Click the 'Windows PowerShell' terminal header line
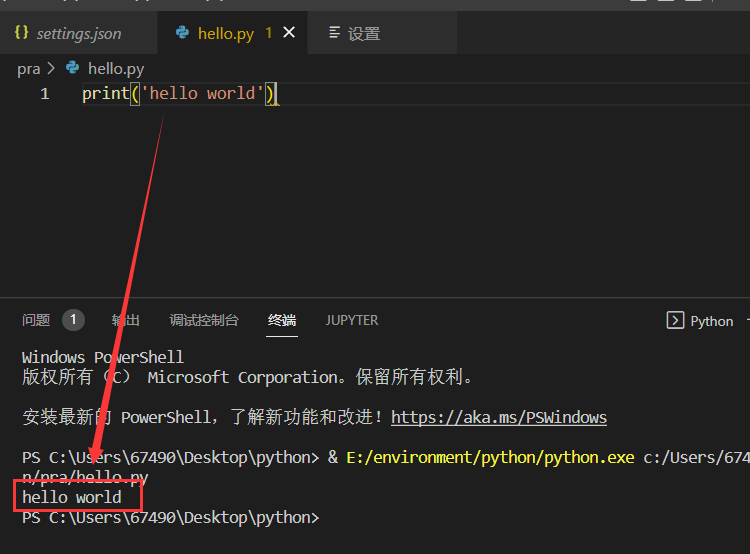Screen dimensions: 750x554 (102, 357)
